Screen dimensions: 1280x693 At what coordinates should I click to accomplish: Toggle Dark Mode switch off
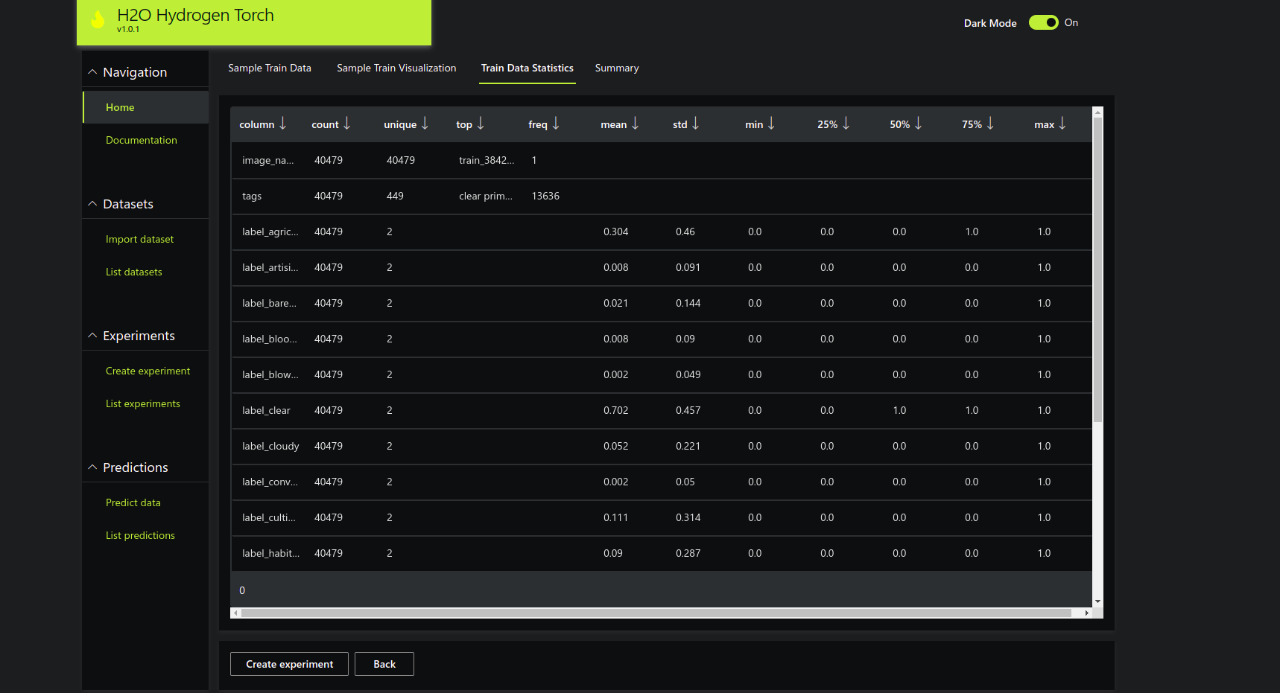click(1043, 23)
